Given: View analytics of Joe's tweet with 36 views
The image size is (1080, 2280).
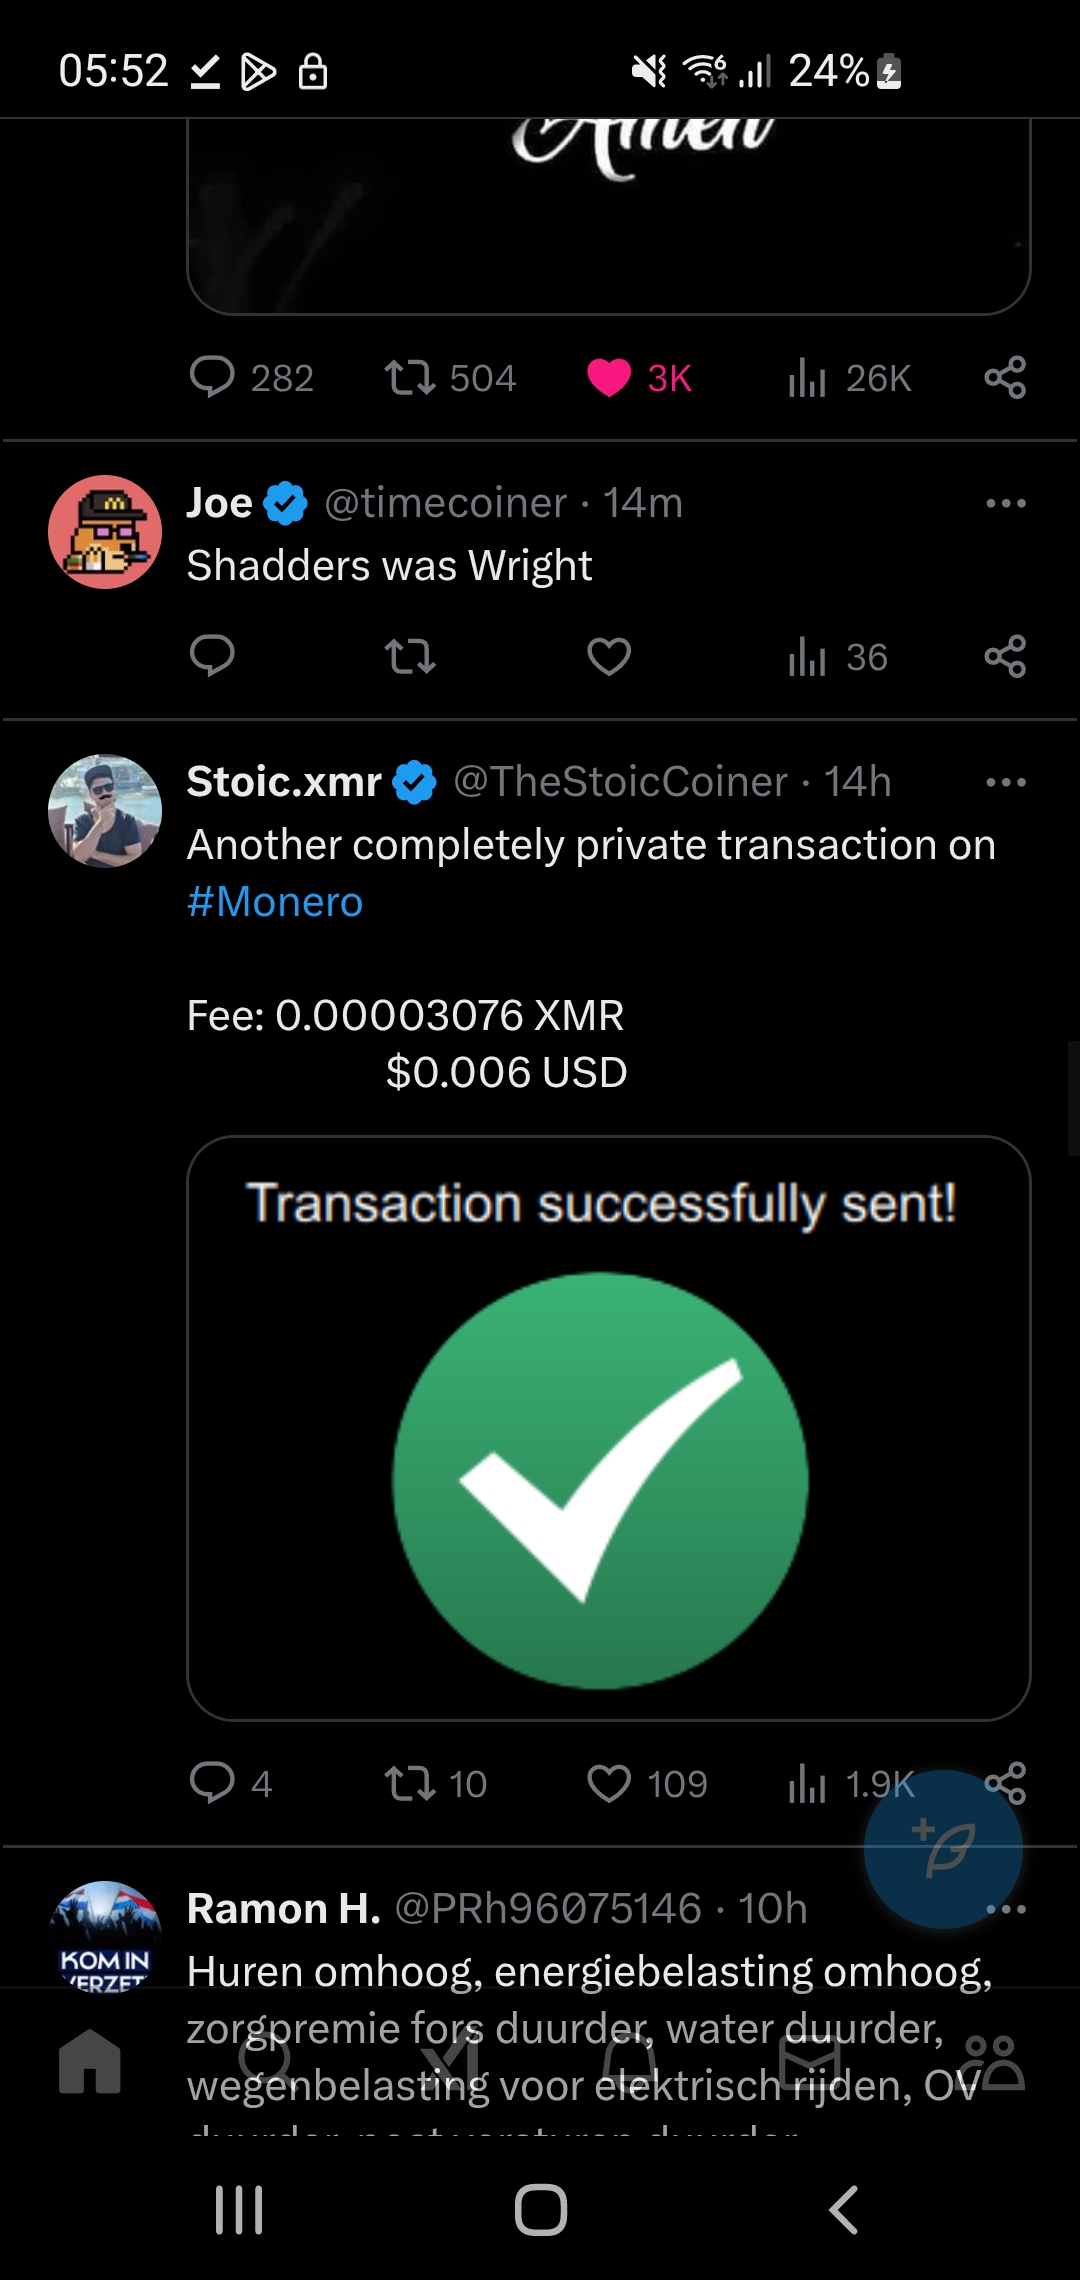Looking at the screenshot, I should pos(838,657).
